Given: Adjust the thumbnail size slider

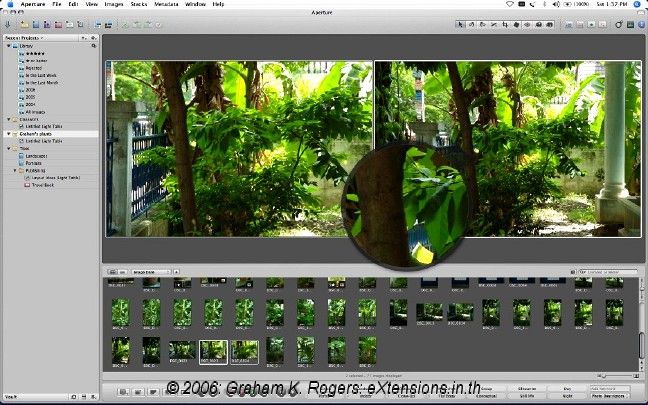Looking at the screenshot, I should pyautogui.click(x=618, y=376).
